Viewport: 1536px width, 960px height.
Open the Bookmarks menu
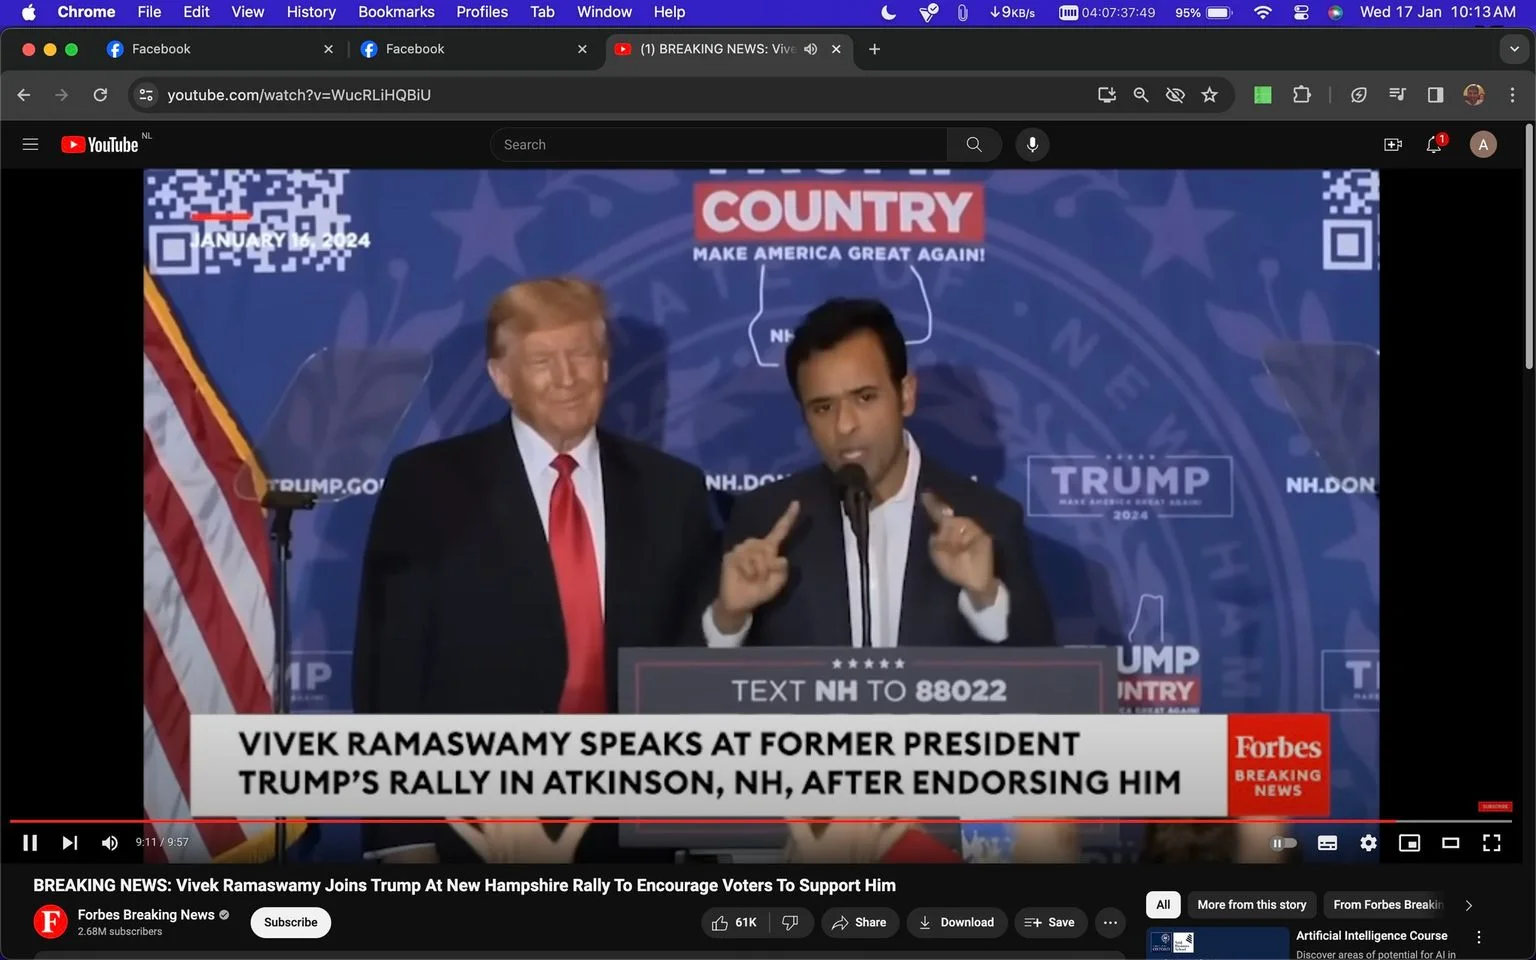[396, 12]
